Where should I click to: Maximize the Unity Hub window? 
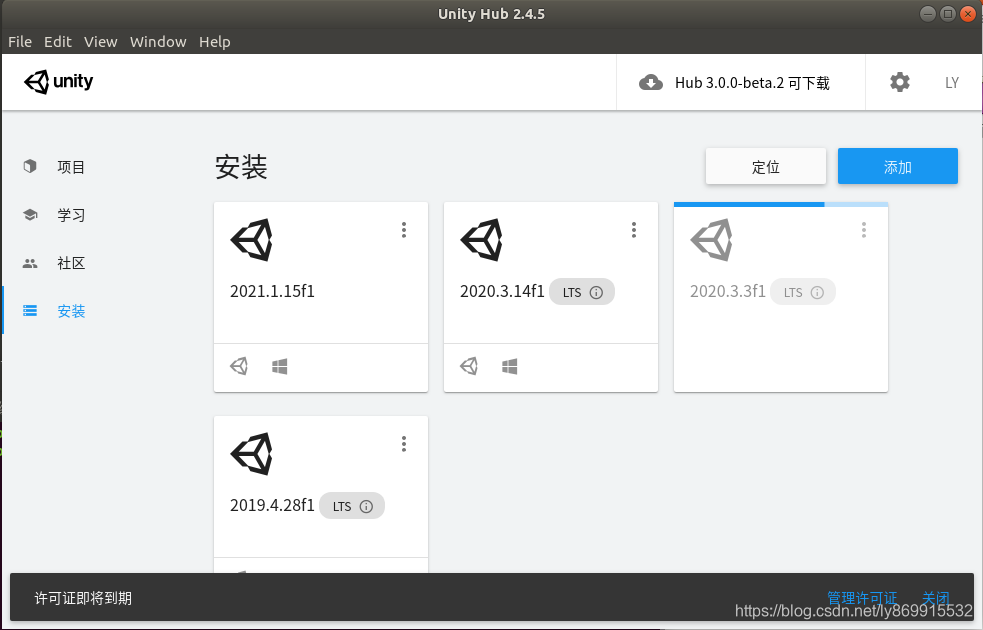[948, 14]
